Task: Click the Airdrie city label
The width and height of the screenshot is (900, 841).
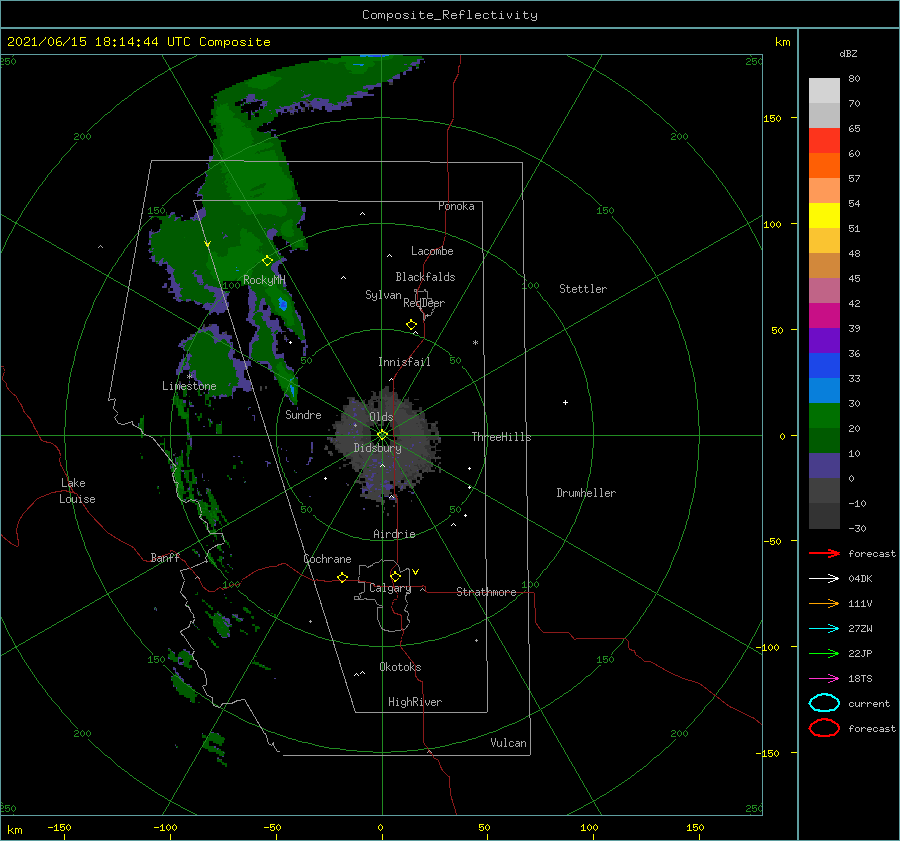Action: point(394,534)
